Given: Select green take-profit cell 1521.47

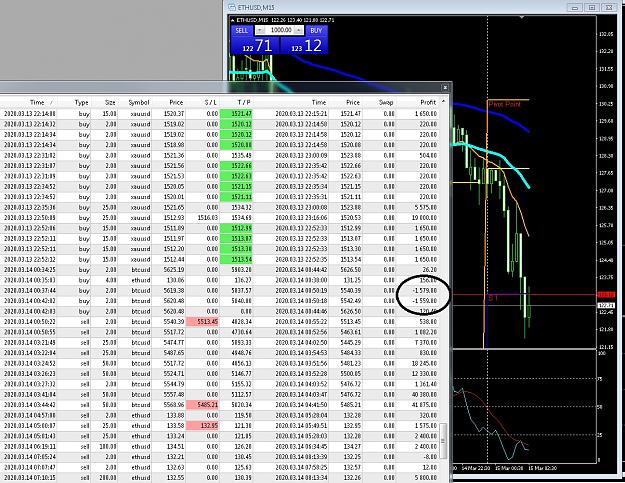Looking at the screenshot, I should coord(236,114).
